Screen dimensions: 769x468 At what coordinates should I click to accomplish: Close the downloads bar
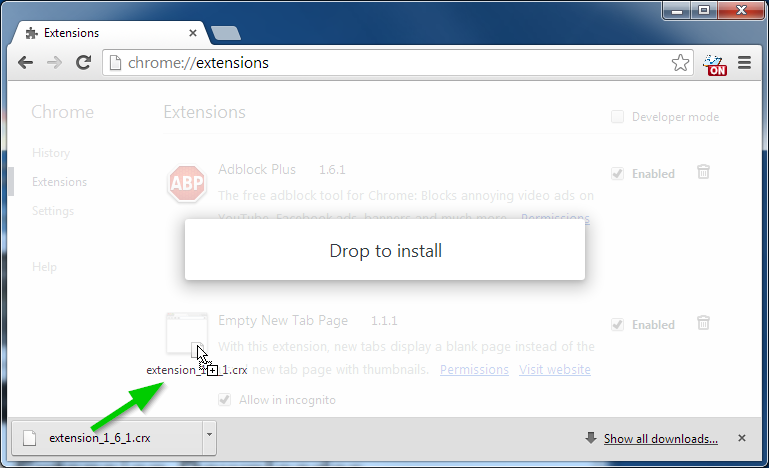pos(741,438)
